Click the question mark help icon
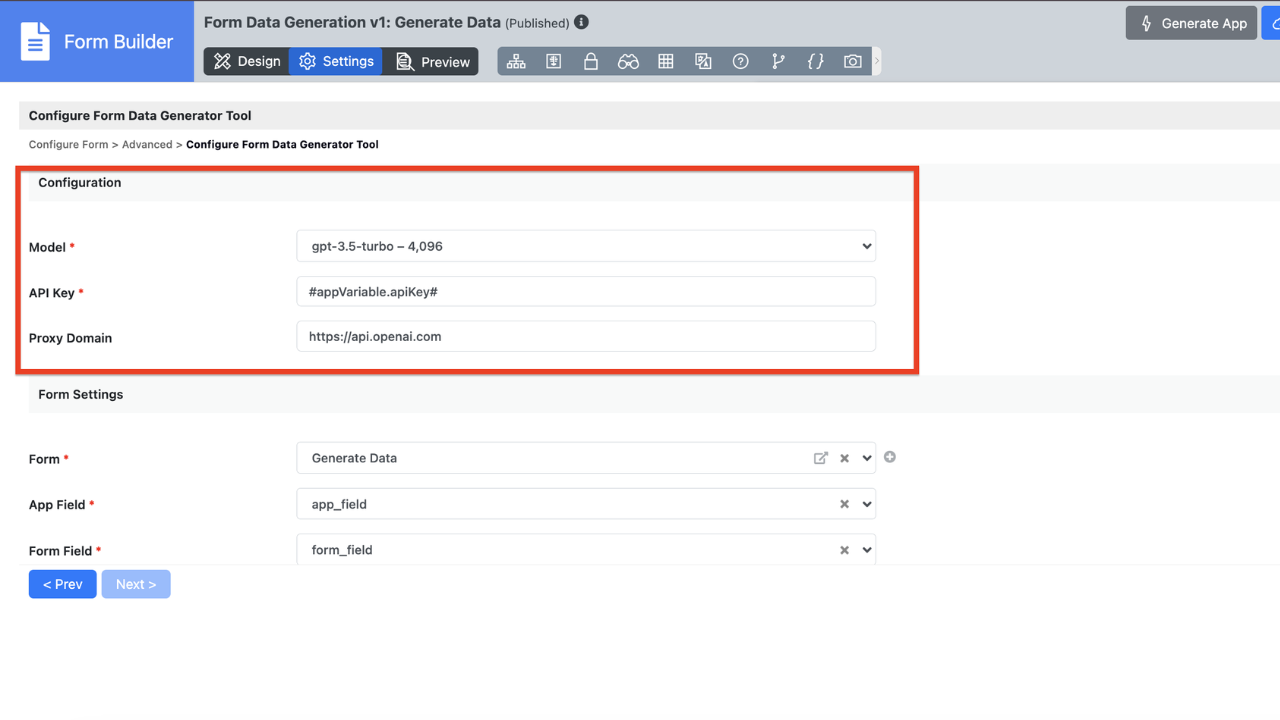This screenshot has width=1280, height=720. [740, 62]
